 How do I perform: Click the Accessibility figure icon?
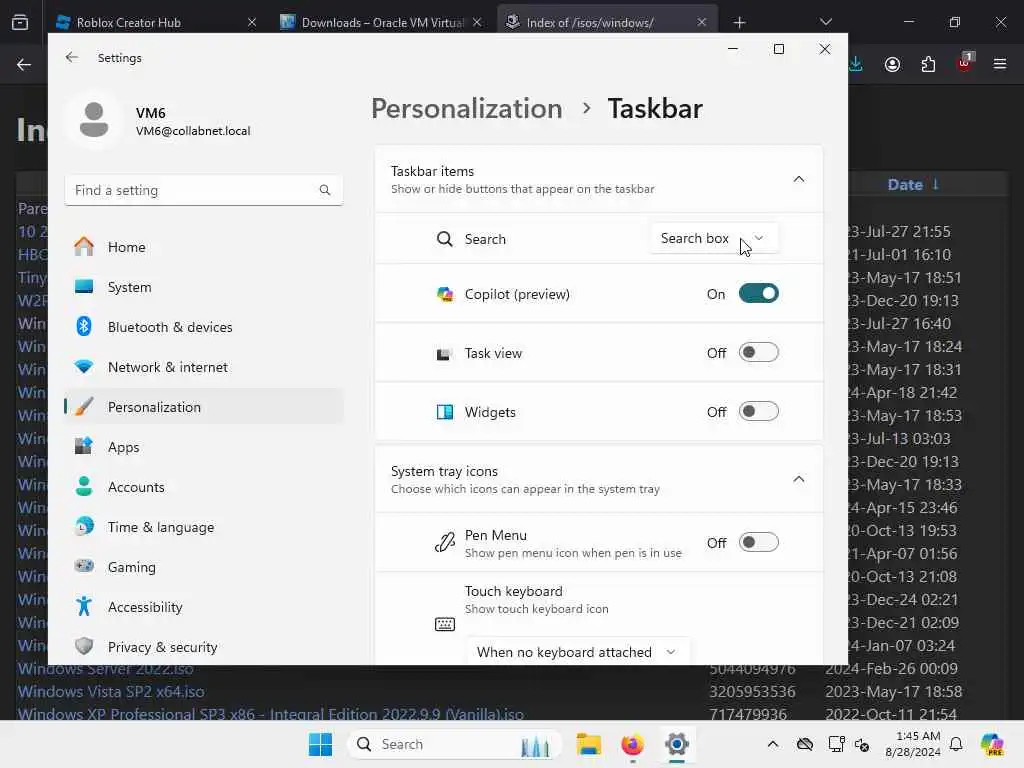tap(84, 606)
